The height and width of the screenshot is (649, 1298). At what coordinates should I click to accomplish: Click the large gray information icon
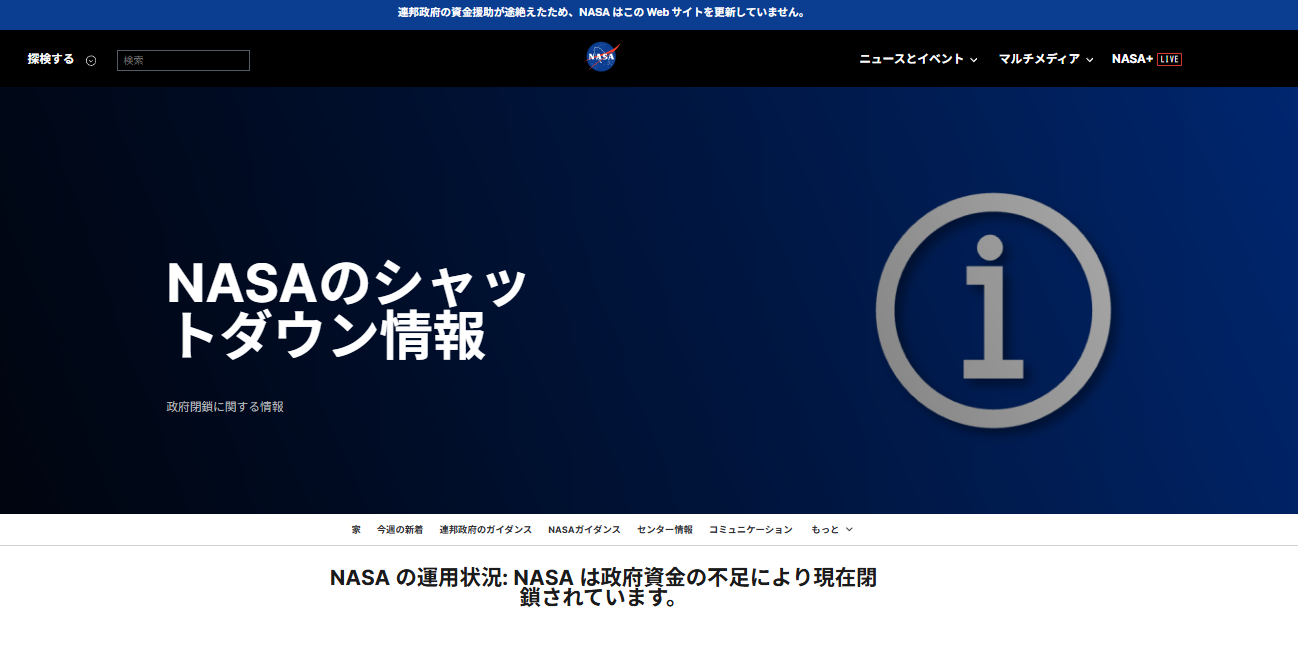click(992, 311)
